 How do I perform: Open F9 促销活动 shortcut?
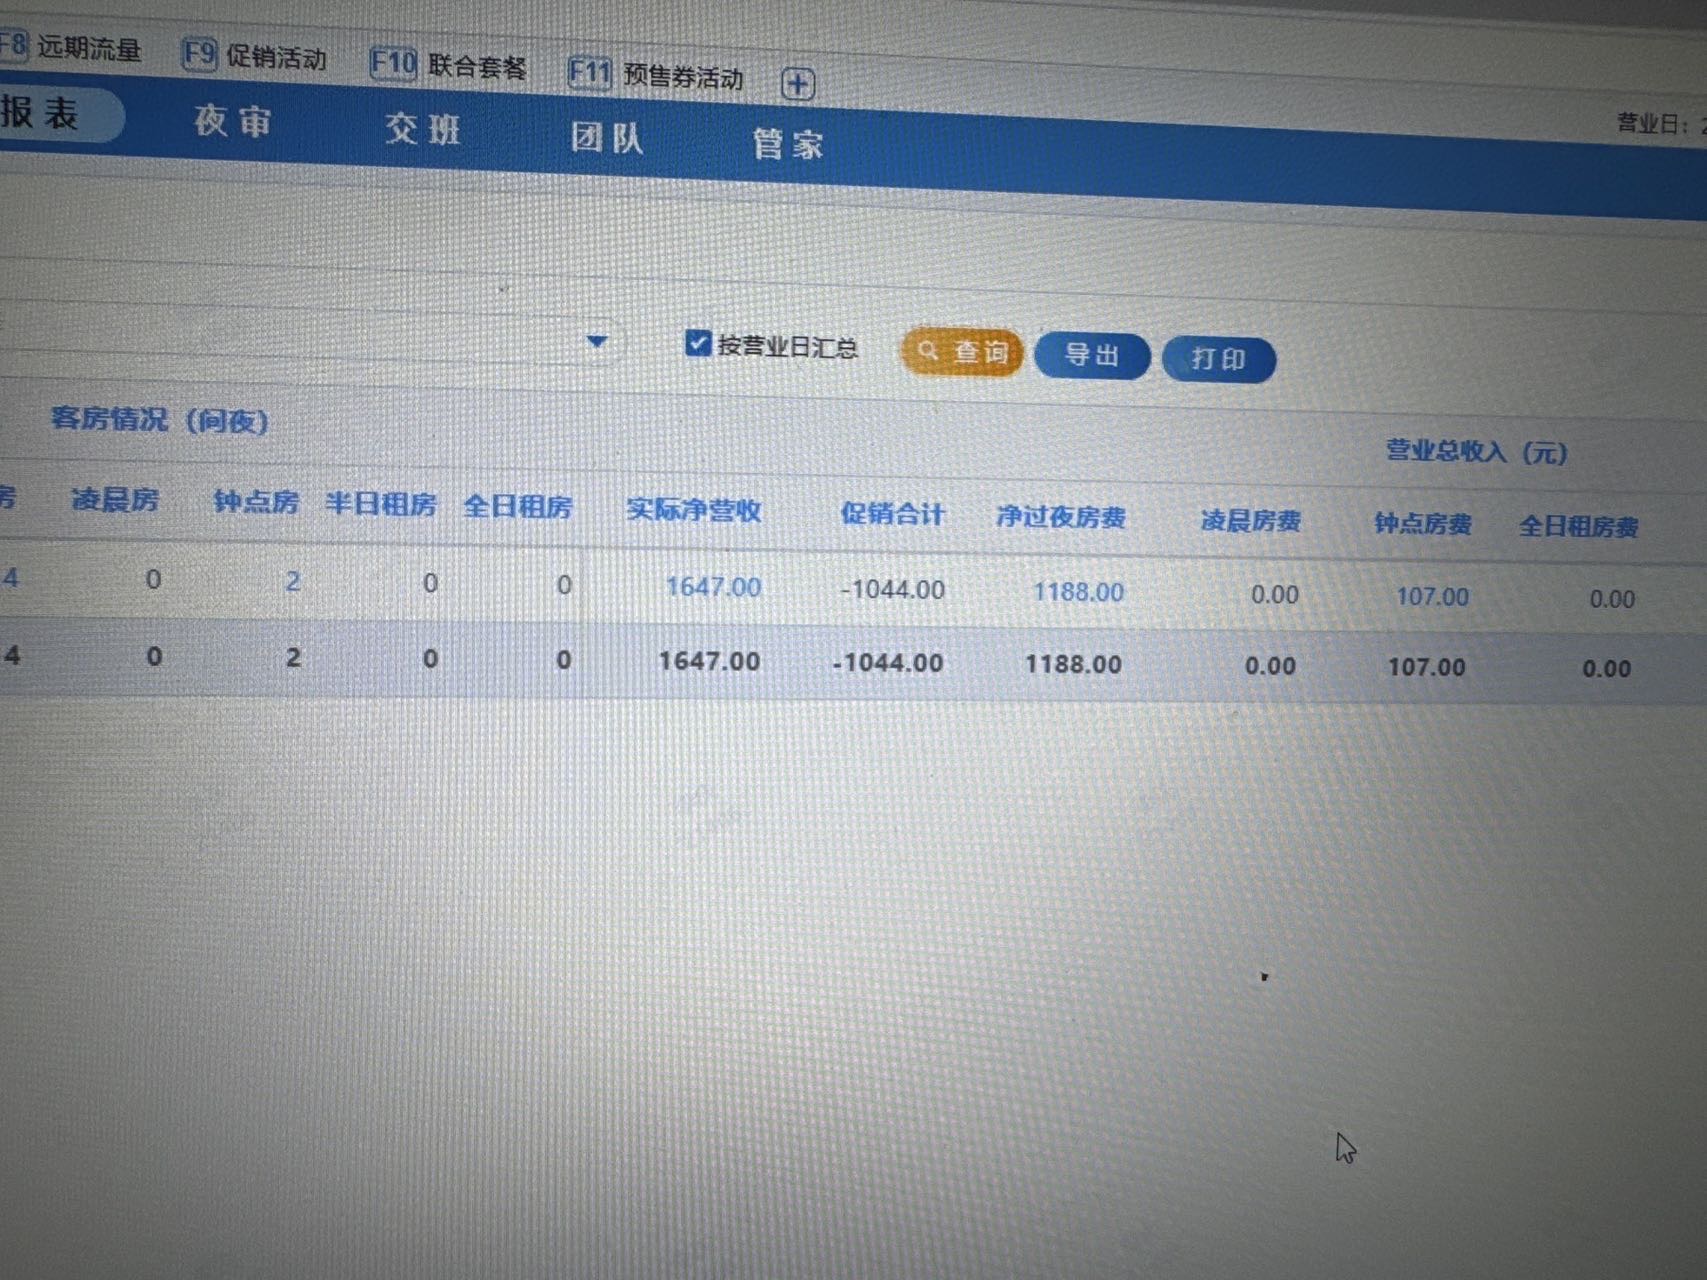254,56
